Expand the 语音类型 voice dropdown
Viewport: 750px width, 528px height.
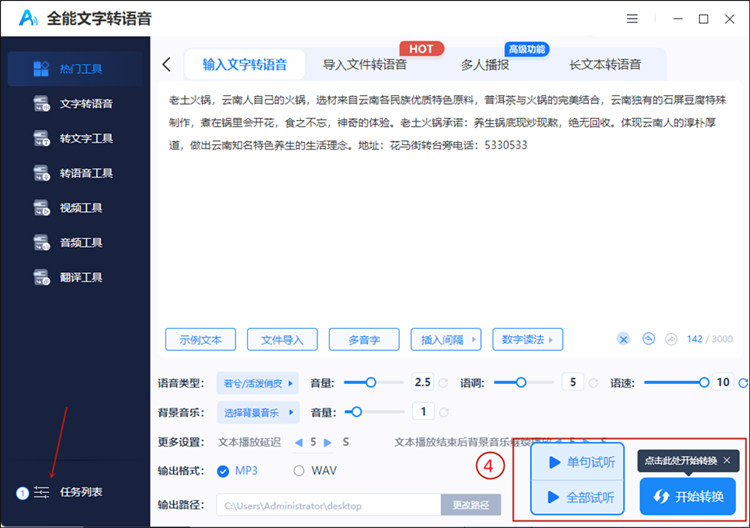click(x=260, y=383)
